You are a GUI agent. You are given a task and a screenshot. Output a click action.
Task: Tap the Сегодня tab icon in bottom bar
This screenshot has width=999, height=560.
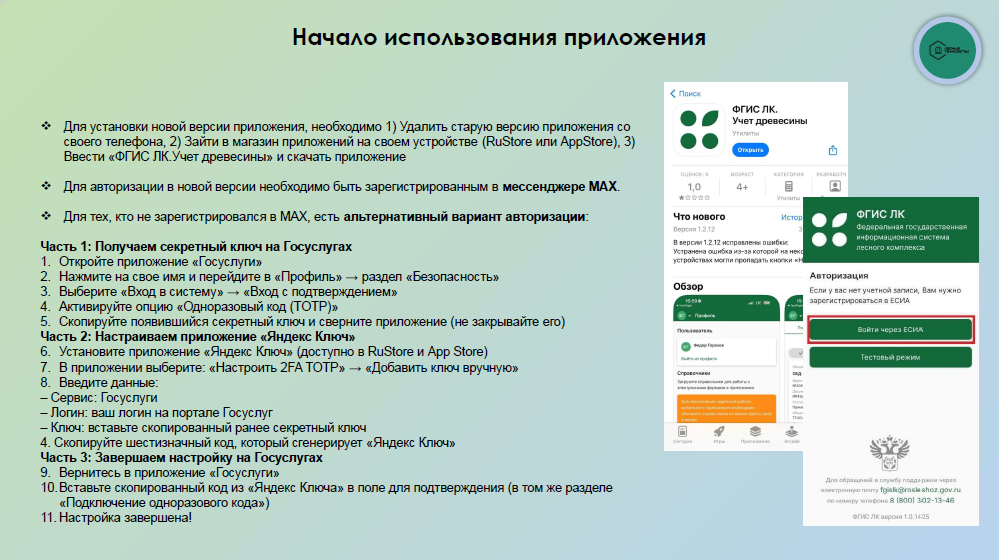[x=680, y=433]
